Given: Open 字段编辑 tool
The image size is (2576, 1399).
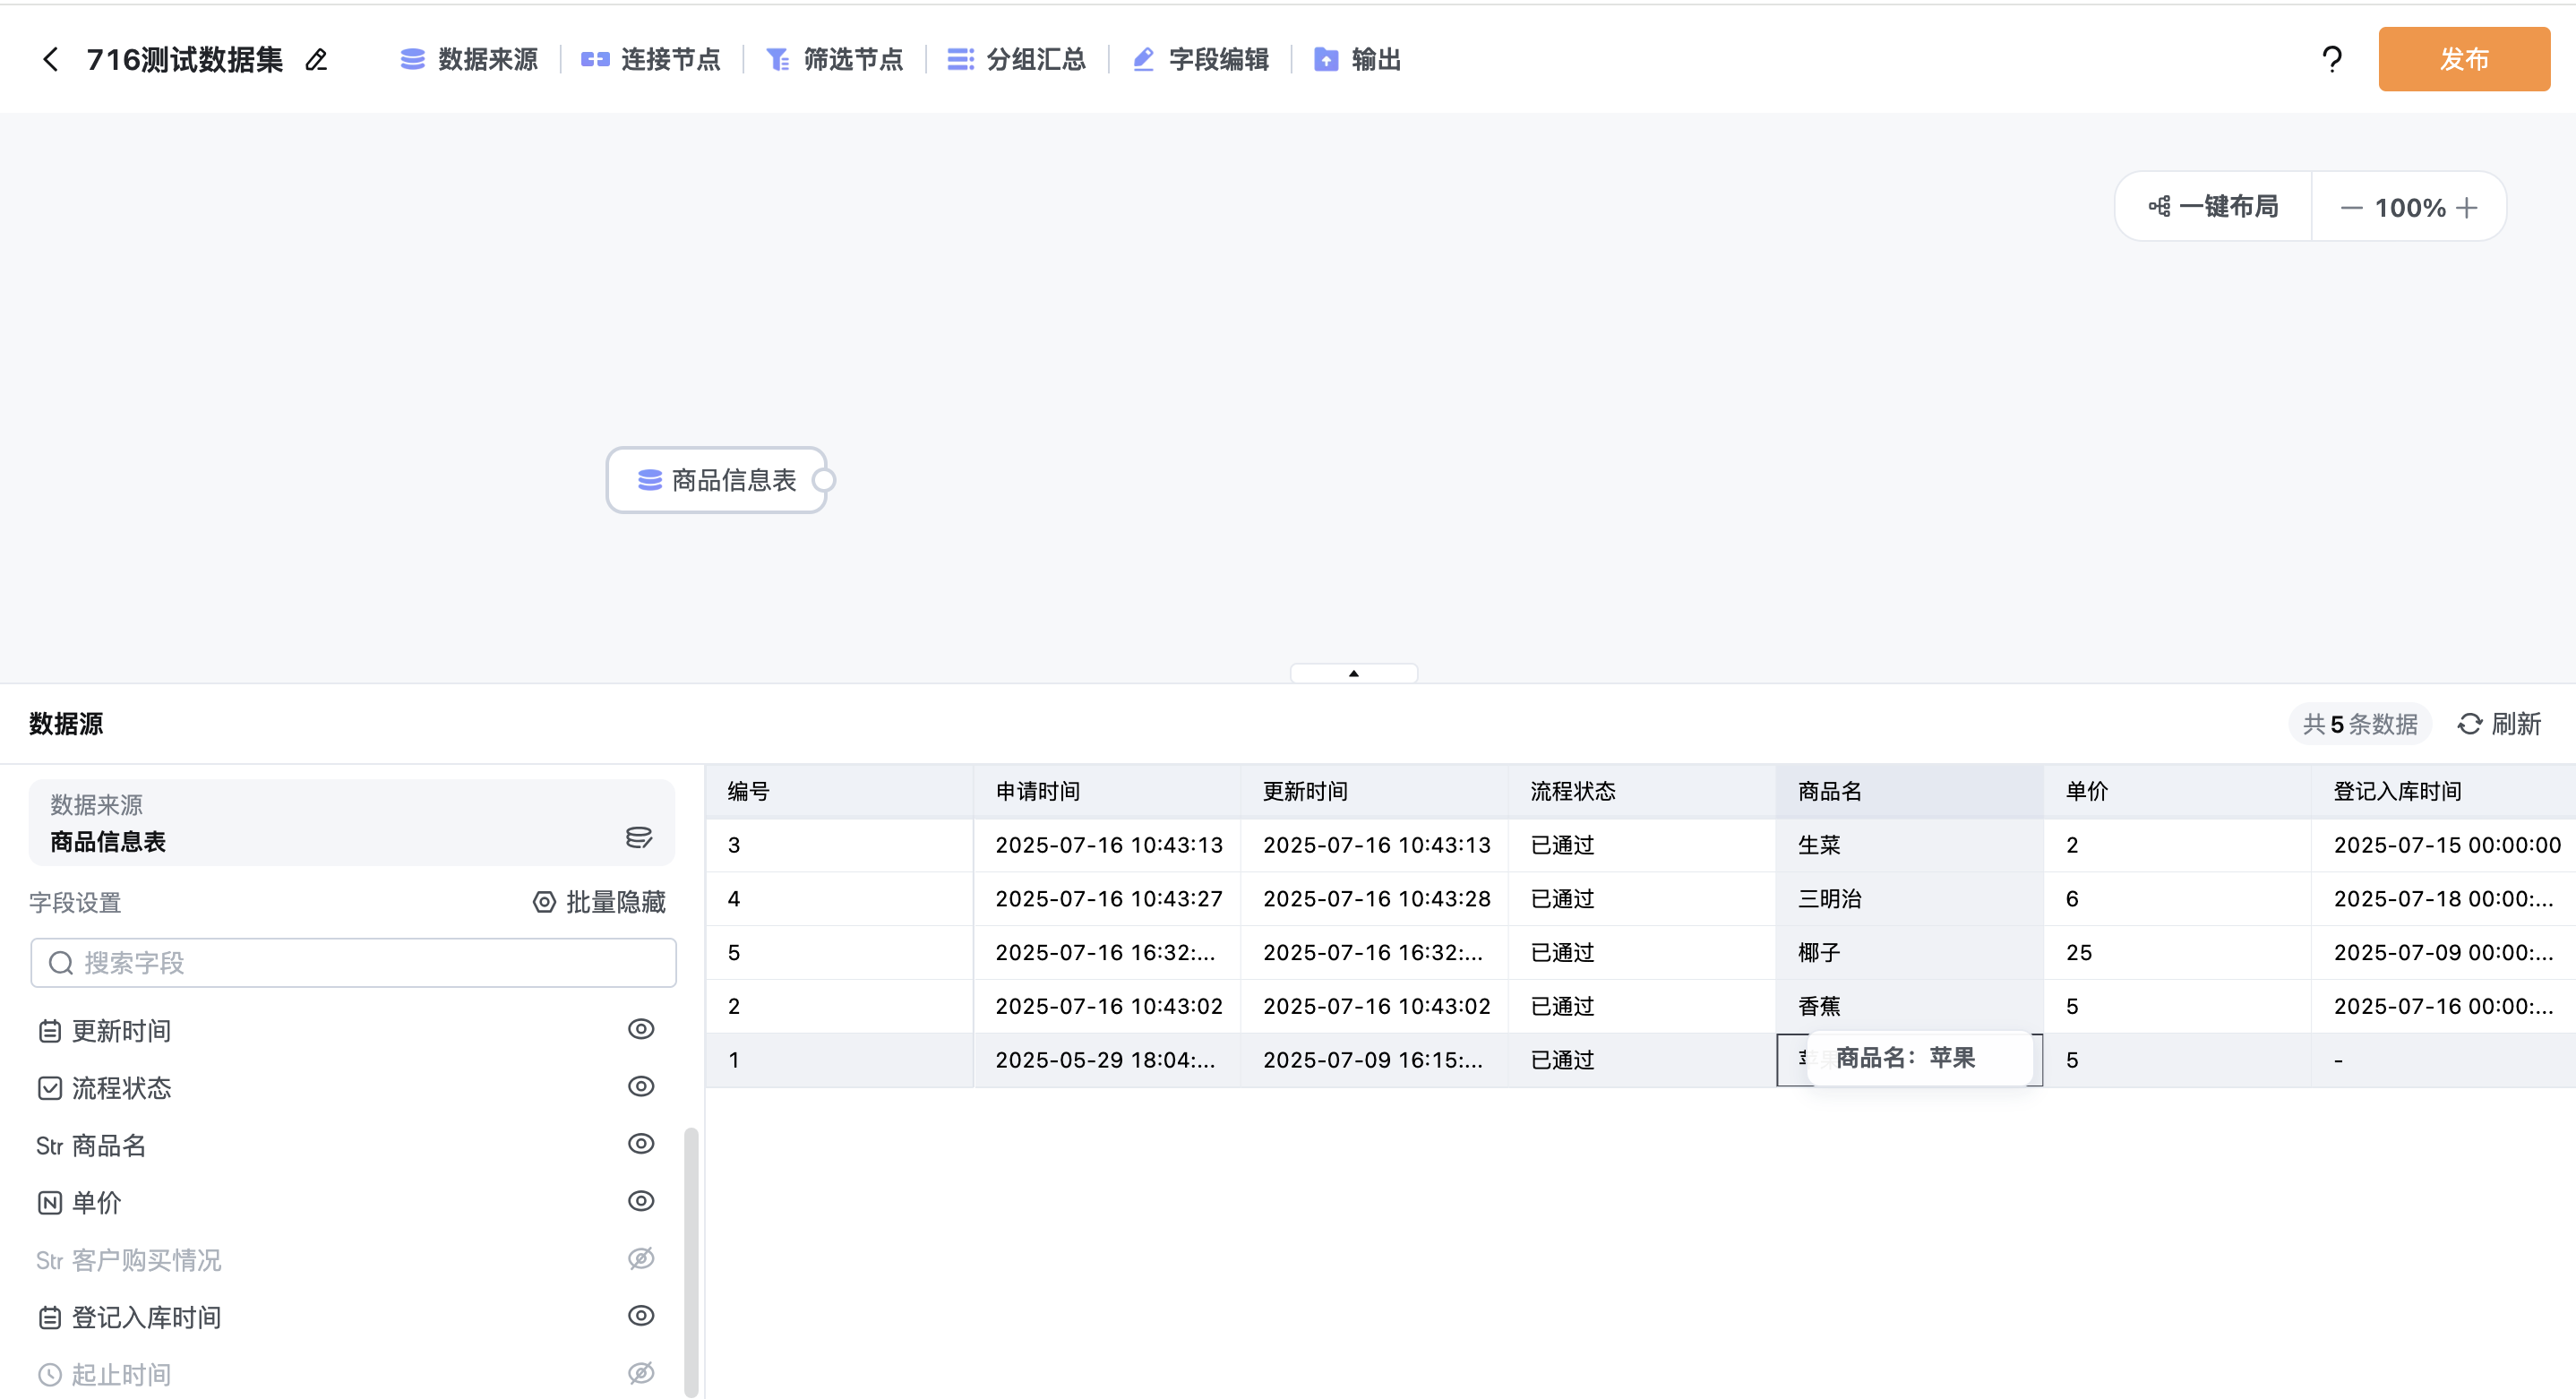Looking at the screenshot, I should pos(1200,60).
